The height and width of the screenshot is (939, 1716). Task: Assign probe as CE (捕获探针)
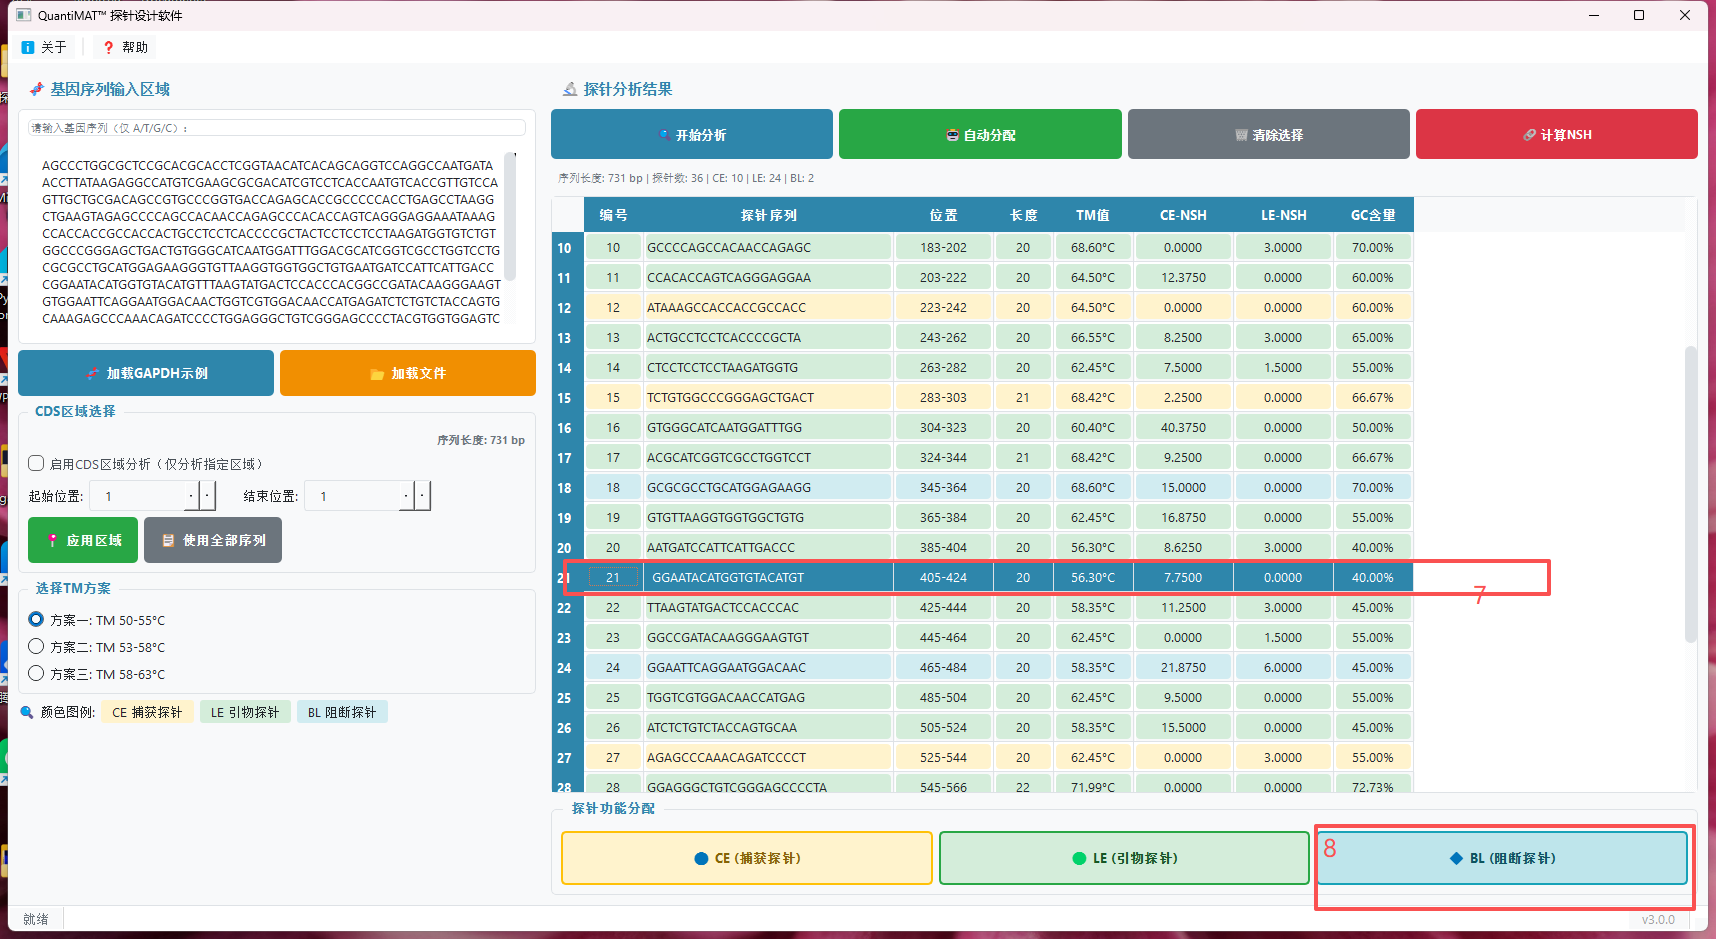746,857
